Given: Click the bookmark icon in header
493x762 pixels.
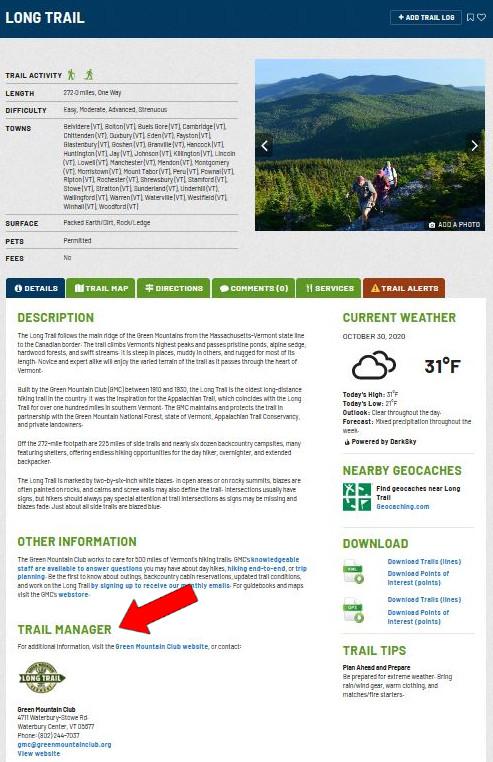Looking at the screenshot, I should tap(470, 17).
